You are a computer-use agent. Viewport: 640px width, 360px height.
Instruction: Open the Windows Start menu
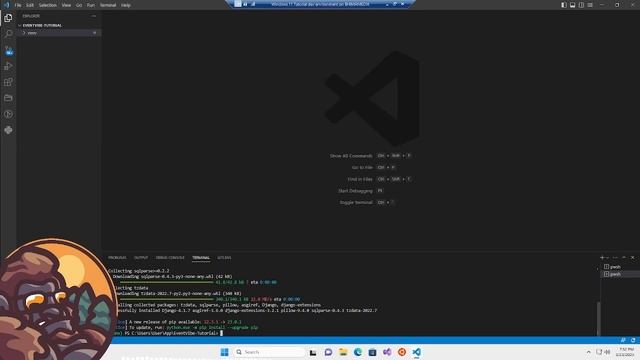pos(224,352)
